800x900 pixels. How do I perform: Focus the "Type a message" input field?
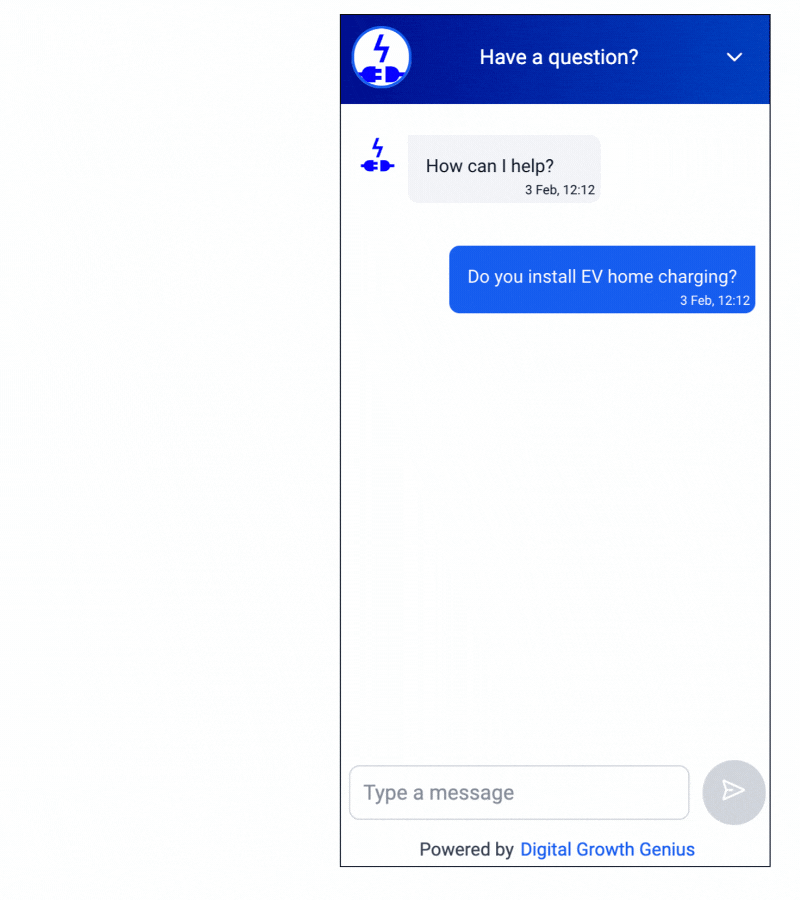[519, 792]
